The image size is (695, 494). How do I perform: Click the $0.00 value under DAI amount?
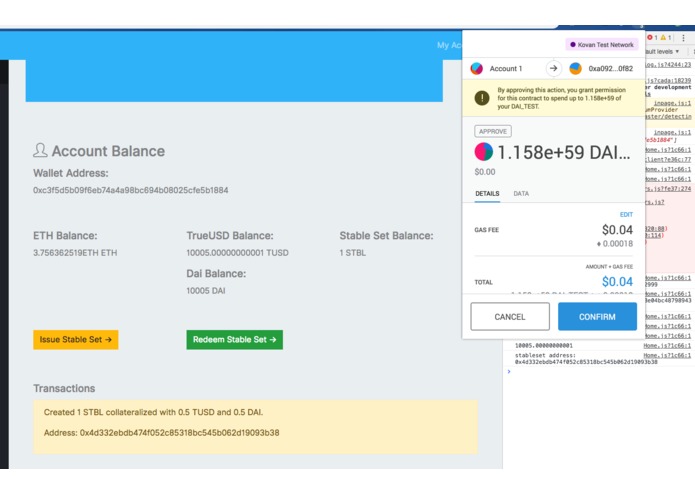tap(485, 172)
